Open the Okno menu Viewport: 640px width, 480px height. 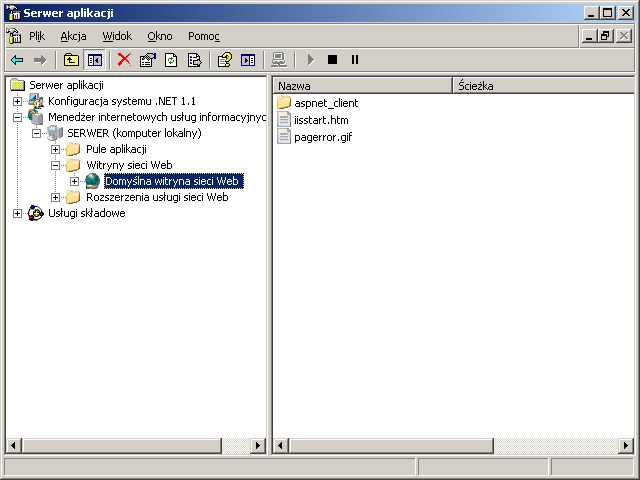pos(160,36)
